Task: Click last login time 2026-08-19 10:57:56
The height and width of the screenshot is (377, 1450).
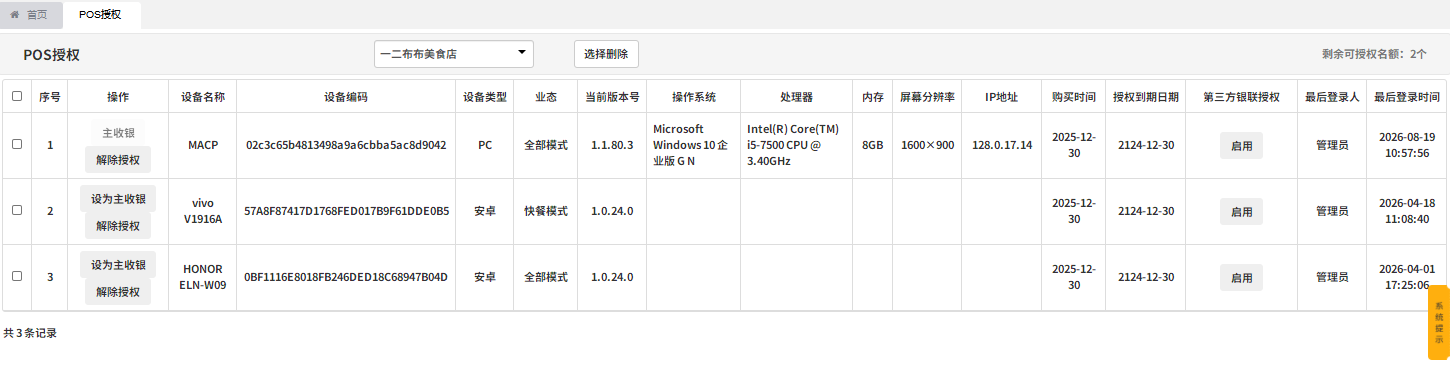Action: click(1407, 145)
